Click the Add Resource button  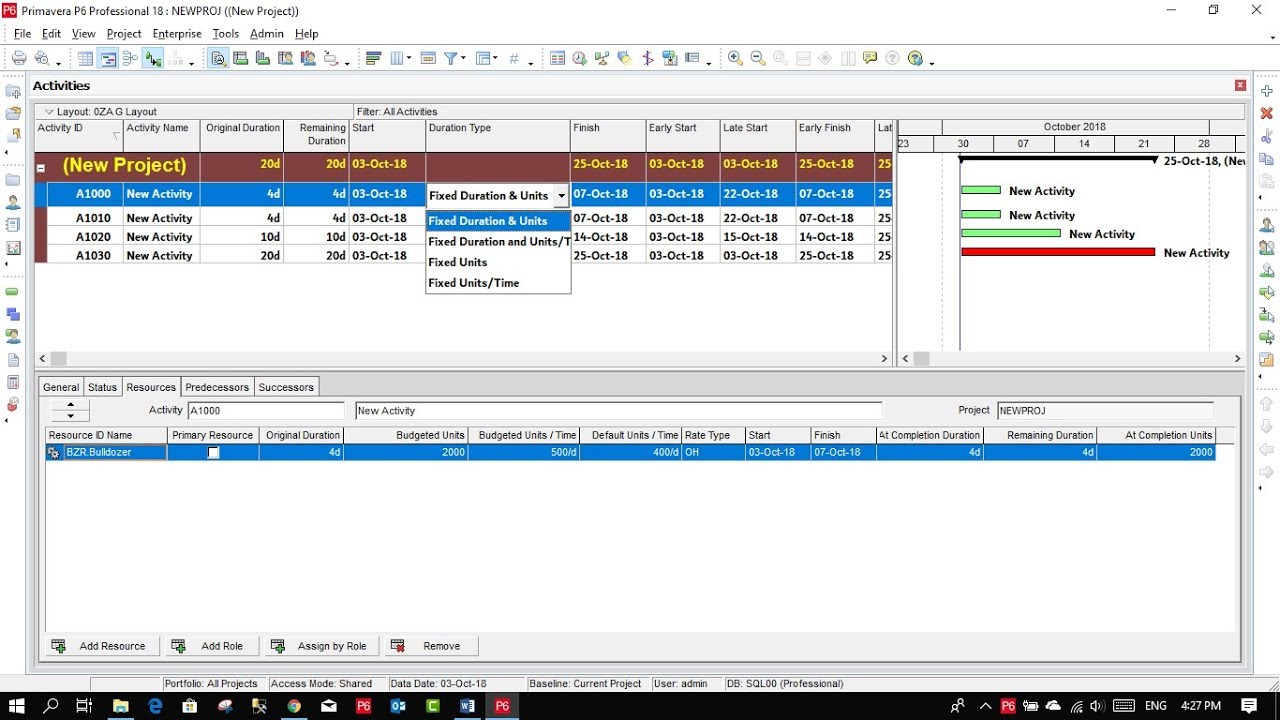[100, 646]
